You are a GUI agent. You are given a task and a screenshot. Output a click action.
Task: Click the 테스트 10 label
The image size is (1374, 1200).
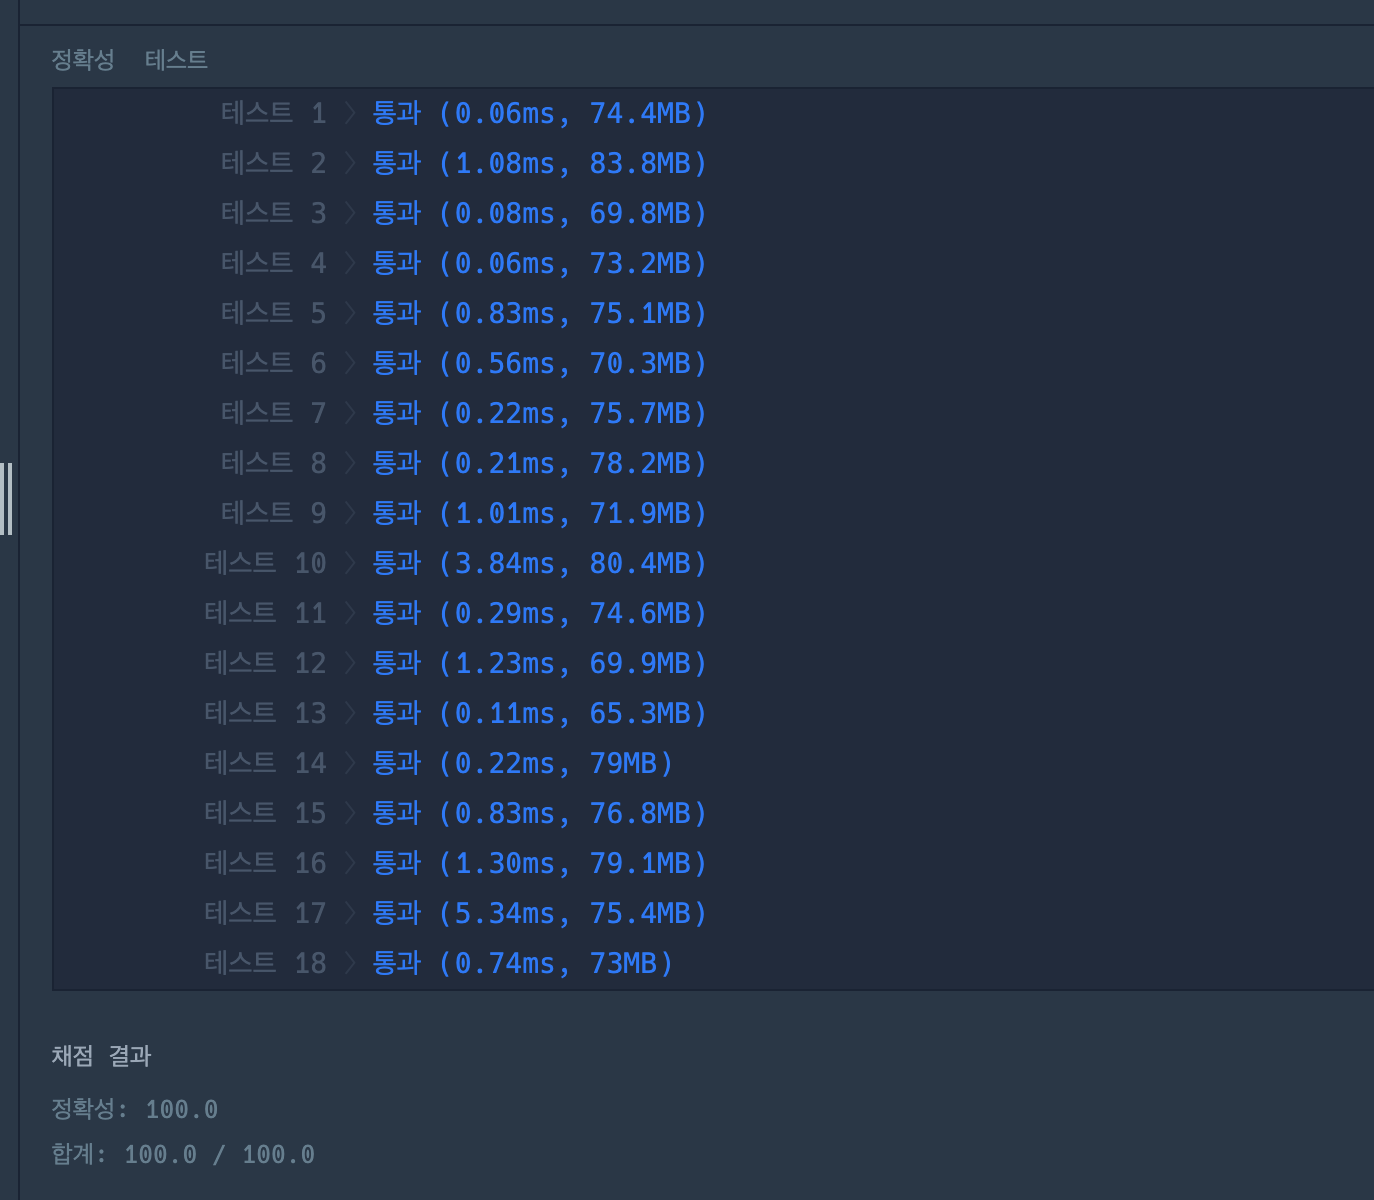(x=265, y=563)
